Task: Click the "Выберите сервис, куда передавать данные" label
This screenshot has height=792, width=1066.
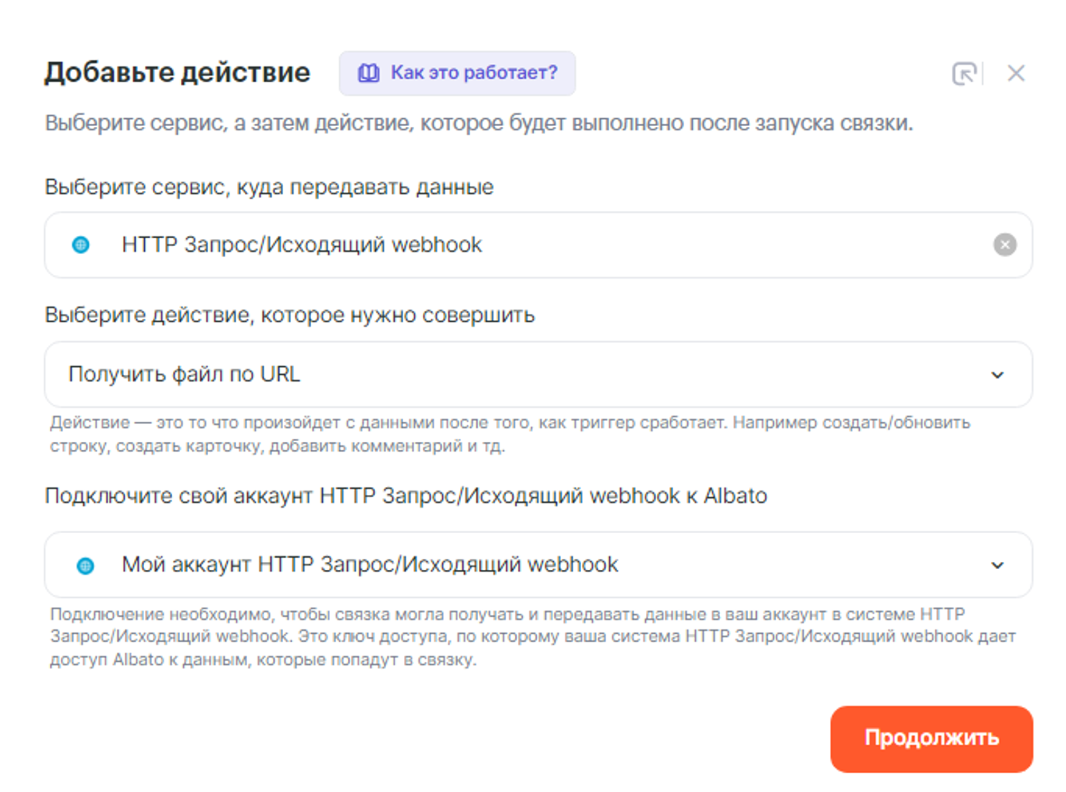Action: [x=269, y=187]
